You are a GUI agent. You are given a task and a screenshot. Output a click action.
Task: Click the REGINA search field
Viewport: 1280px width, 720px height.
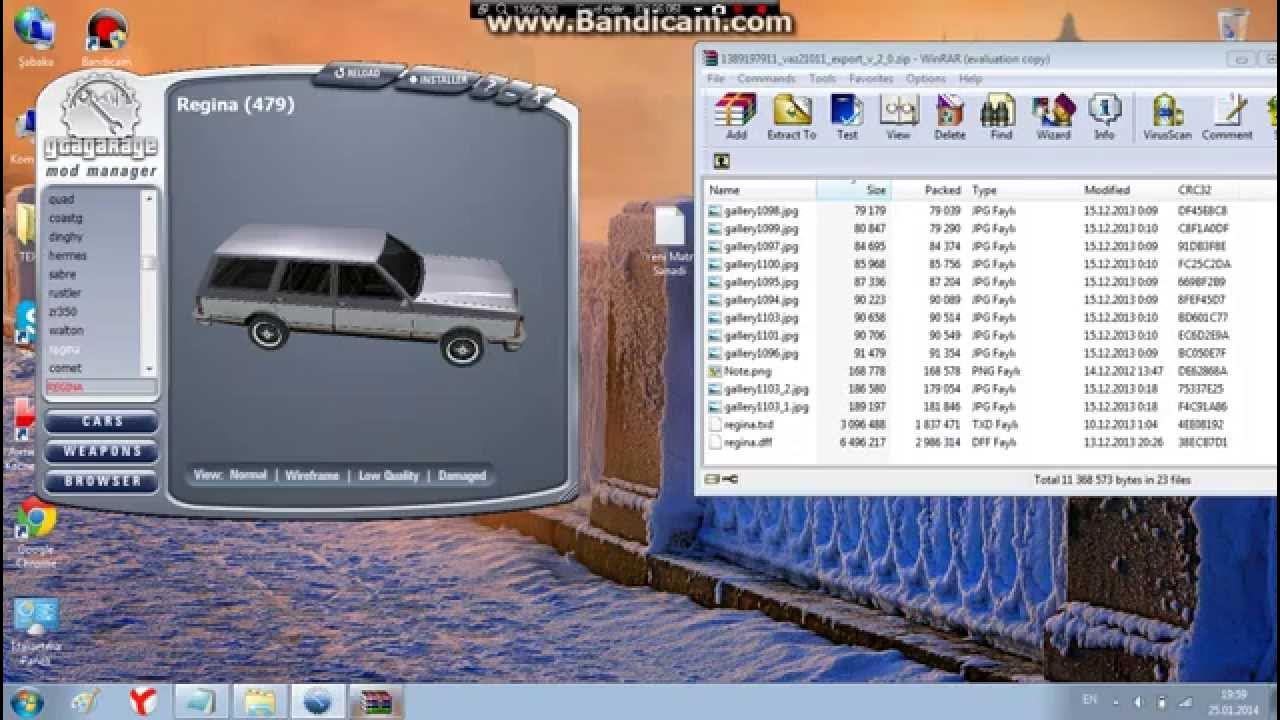pos(101,388)
